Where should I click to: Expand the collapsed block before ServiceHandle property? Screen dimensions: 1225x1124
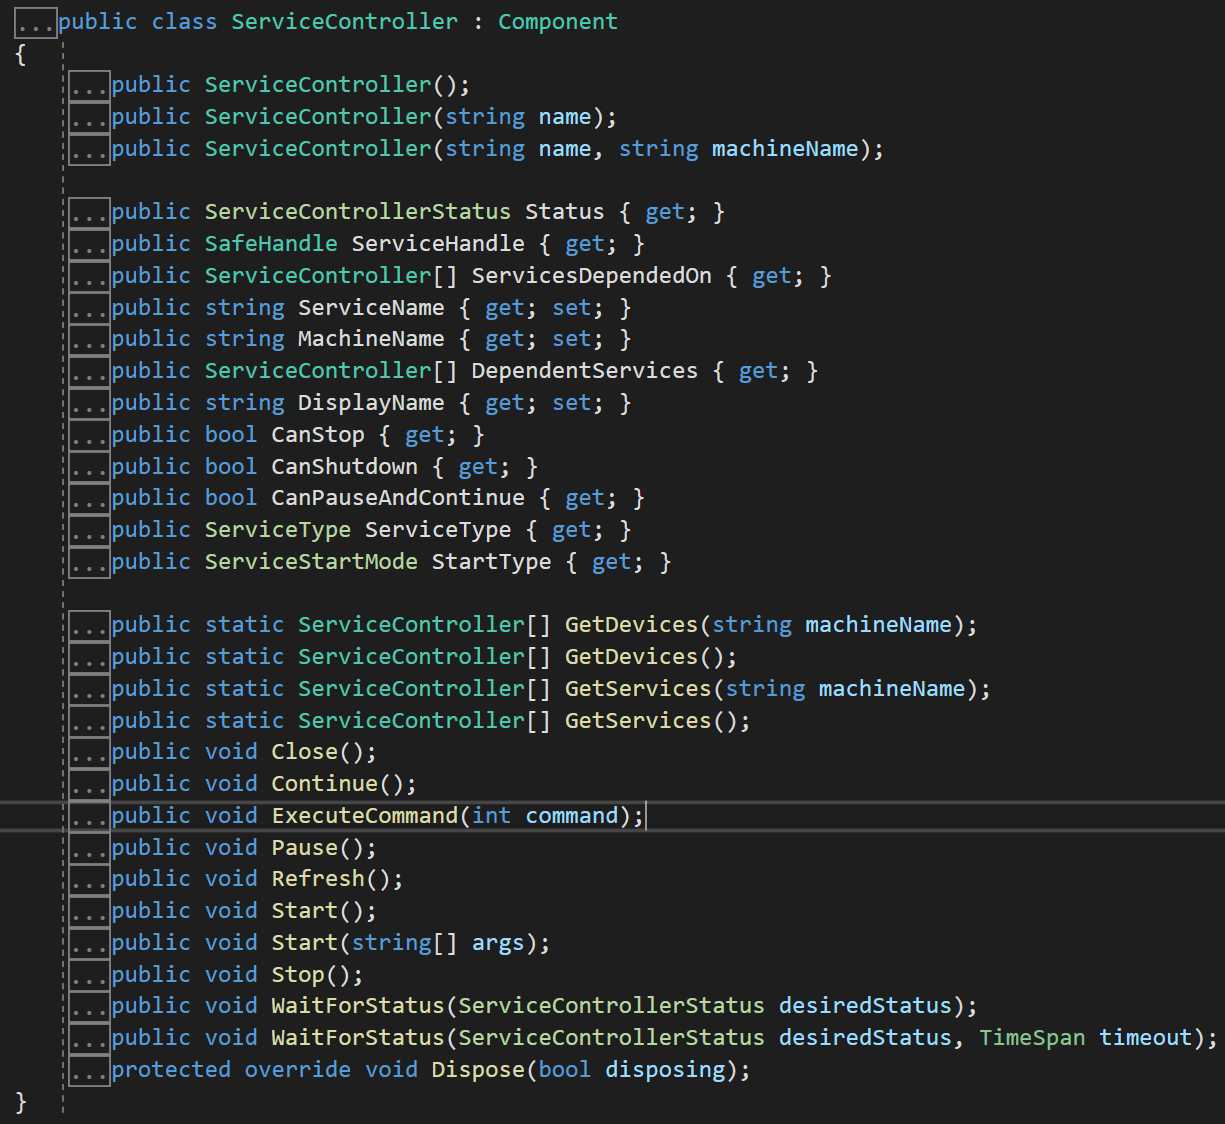(x=90, y=245)
